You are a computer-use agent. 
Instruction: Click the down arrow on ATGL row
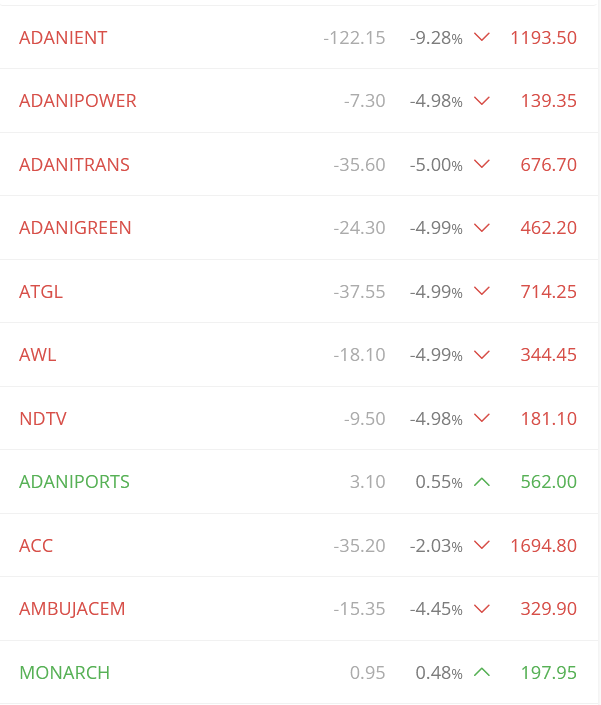482,291
